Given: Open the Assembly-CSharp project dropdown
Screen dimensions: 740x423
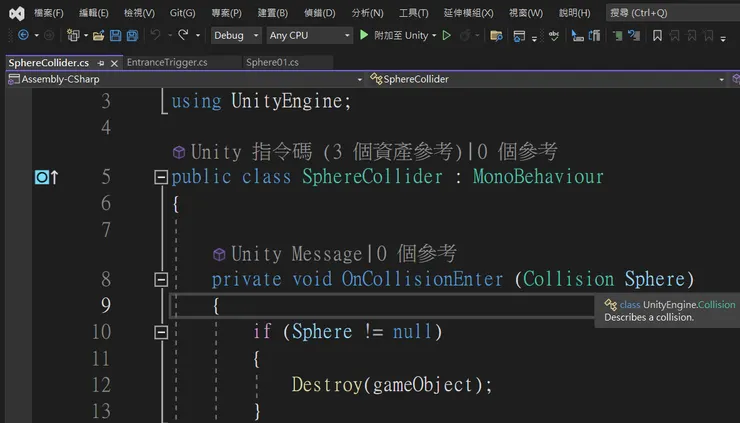Looking at the screenshot, I should (x=185, y=79).
